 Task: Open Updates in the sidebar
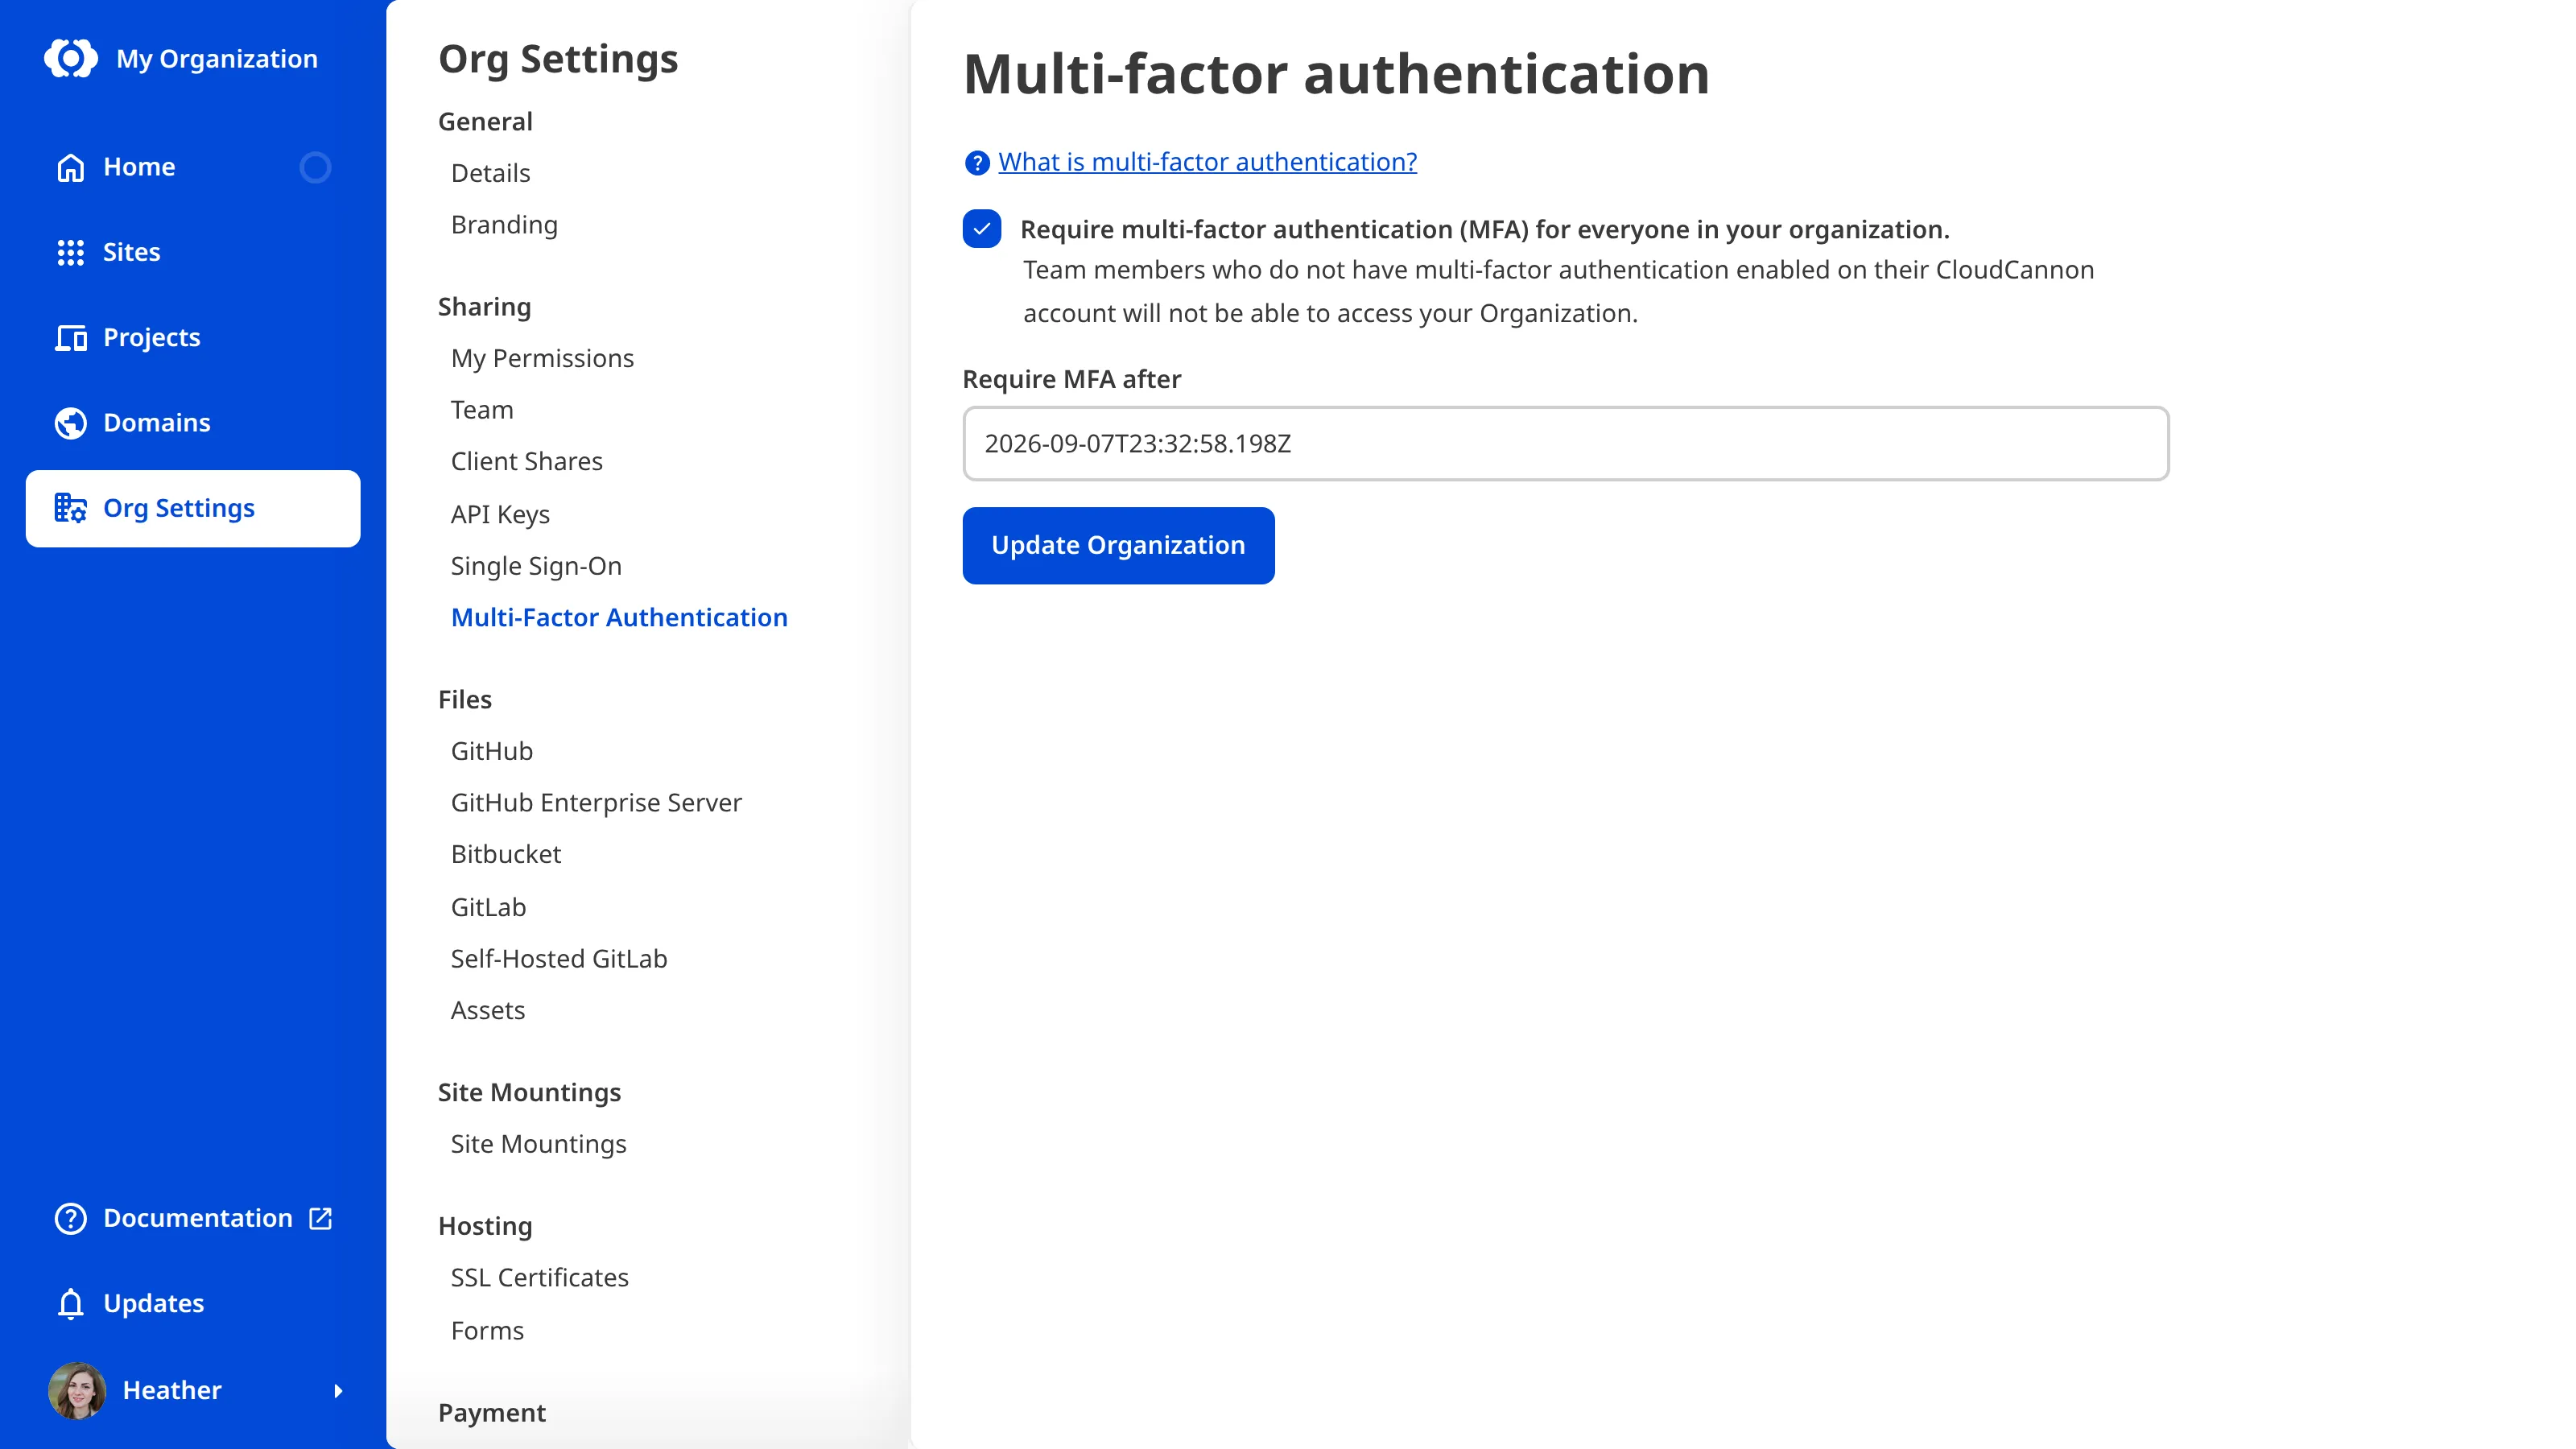coord(193,1304)
